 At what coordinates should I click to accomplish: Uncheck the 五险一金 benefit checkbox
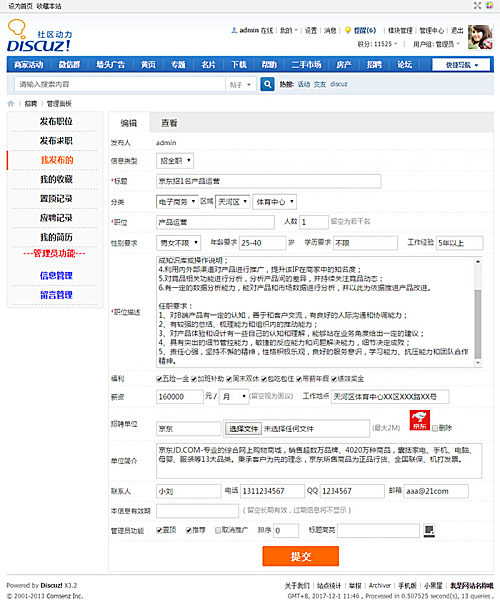pos(159,379)
